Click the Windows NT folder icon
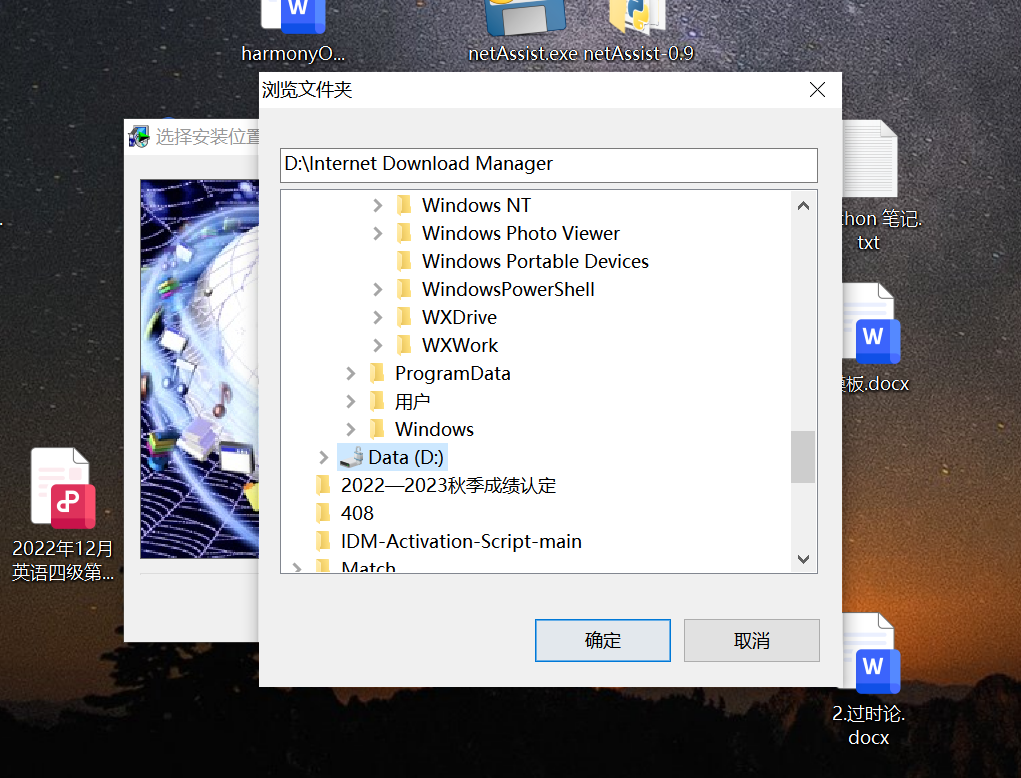 (404, 206)
